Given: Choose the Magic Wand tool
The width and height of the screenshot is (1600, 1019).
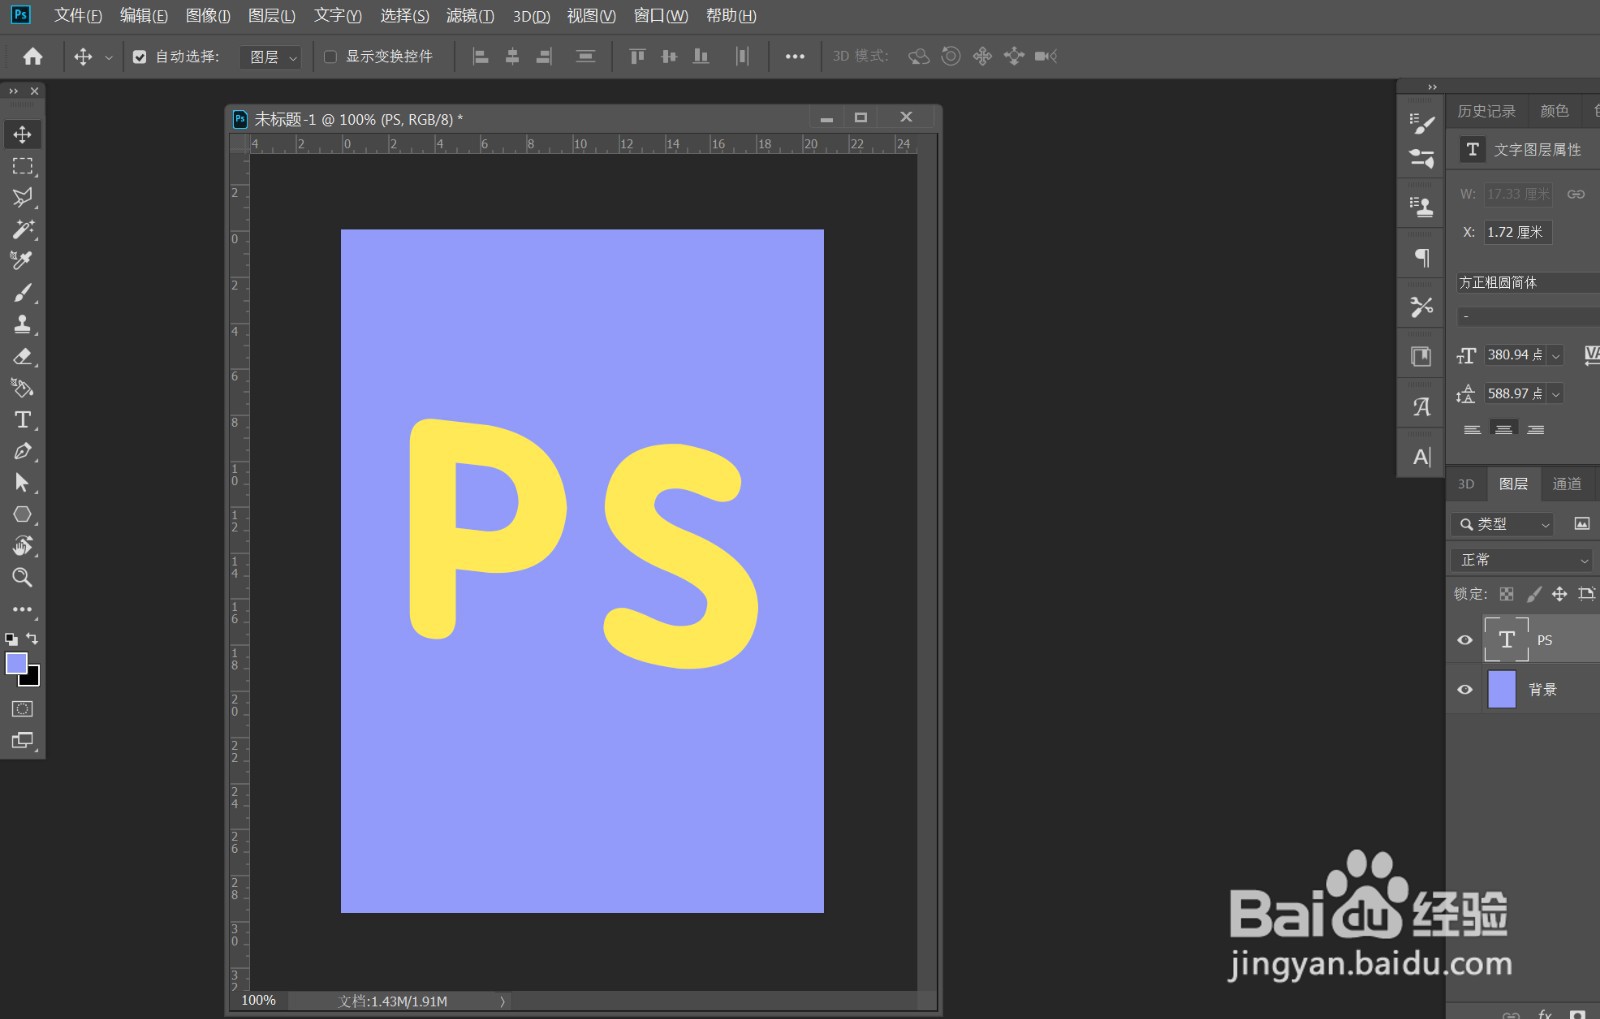Looking at the screenshot, I should pyautogui.click(x=22, y=229).
